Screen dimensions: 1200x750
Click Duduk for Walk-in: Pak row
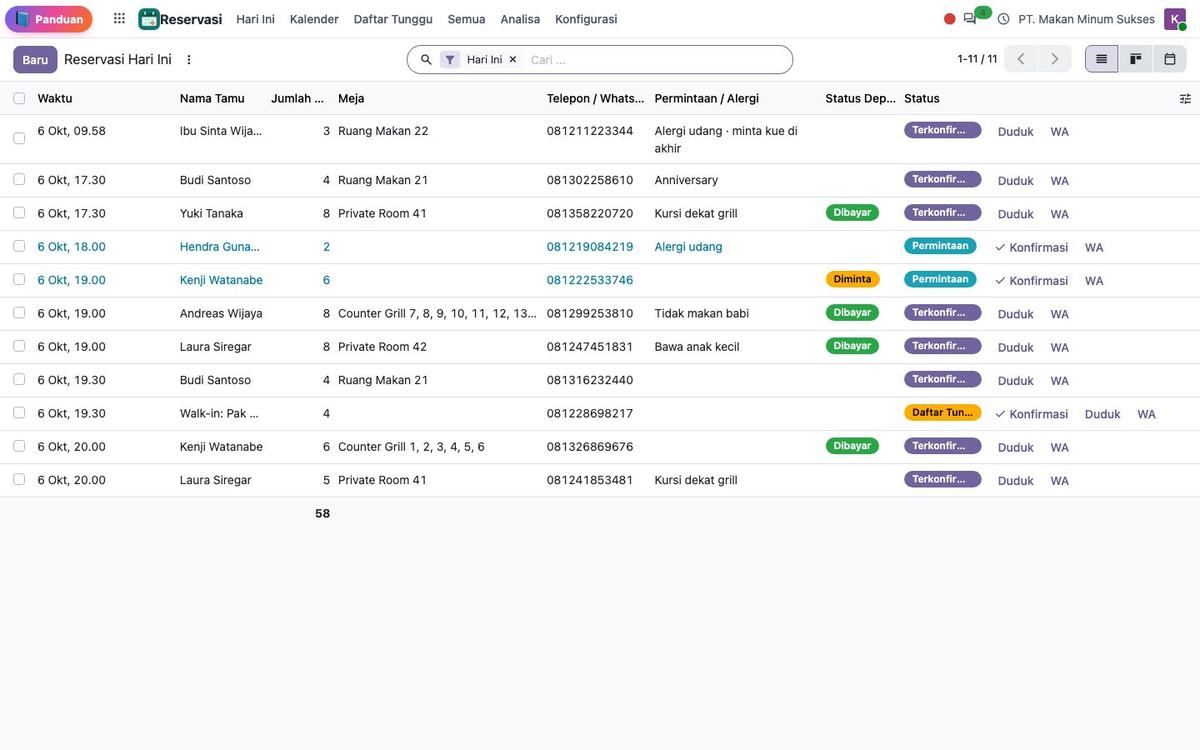(1102, 414)
